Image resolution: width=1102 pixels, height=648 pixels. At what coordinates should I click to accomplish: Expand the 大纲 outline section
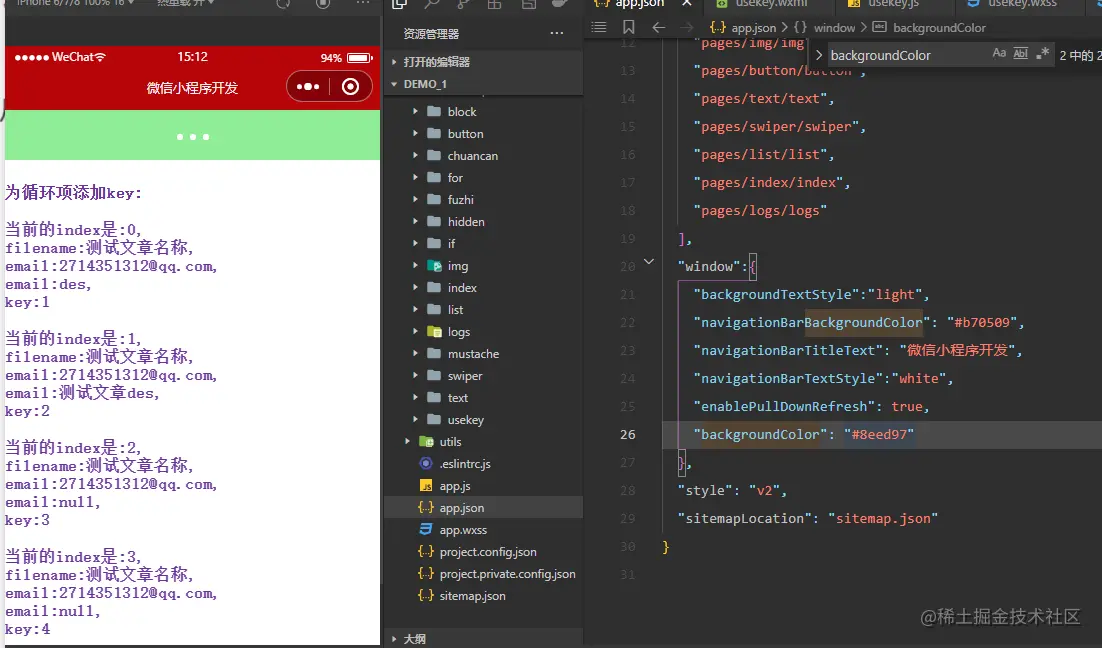click(394, 639)
